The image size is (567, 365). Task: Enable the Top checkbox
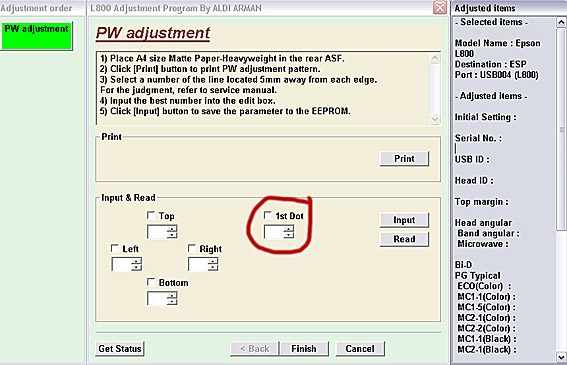151,215
